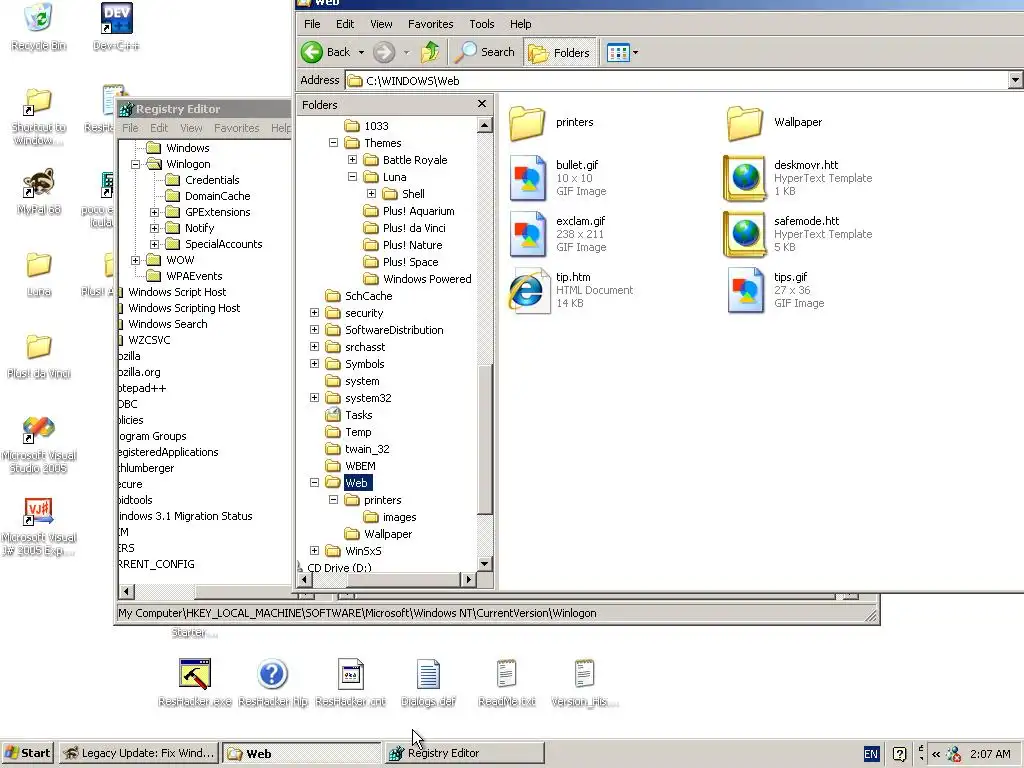Screen dimensions: 1024x768
Task: Open the File menu in the Web window
Action: (312, 24)
